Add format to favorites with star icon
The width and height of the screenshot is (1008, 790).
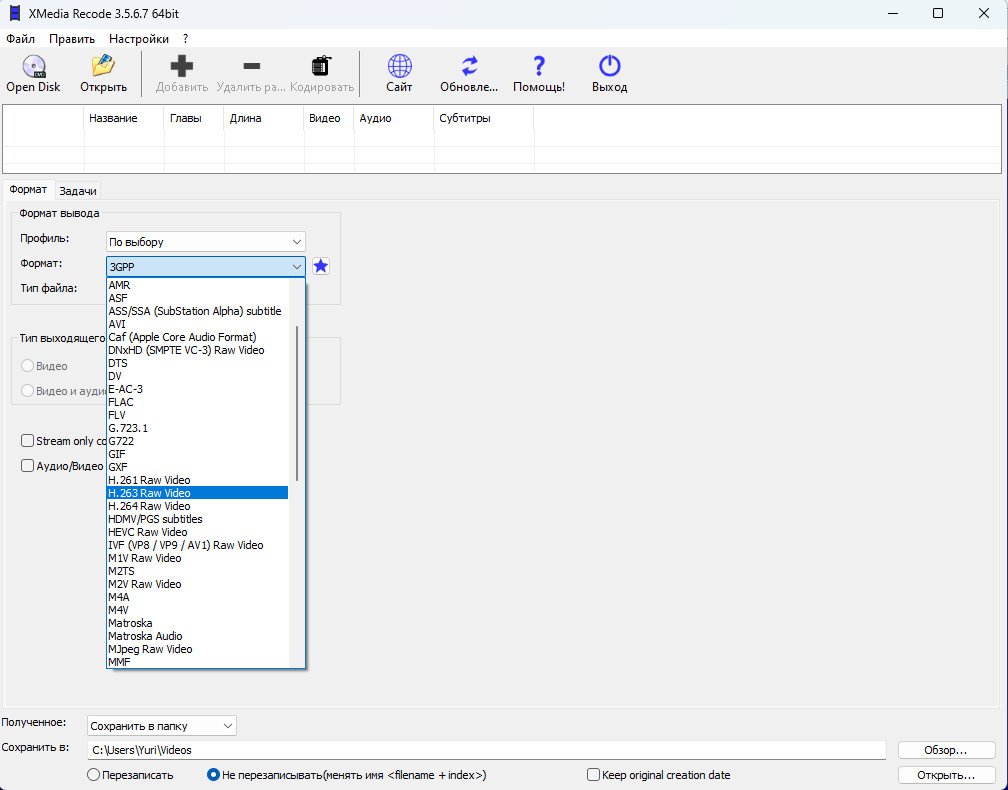tap(321, 266)
